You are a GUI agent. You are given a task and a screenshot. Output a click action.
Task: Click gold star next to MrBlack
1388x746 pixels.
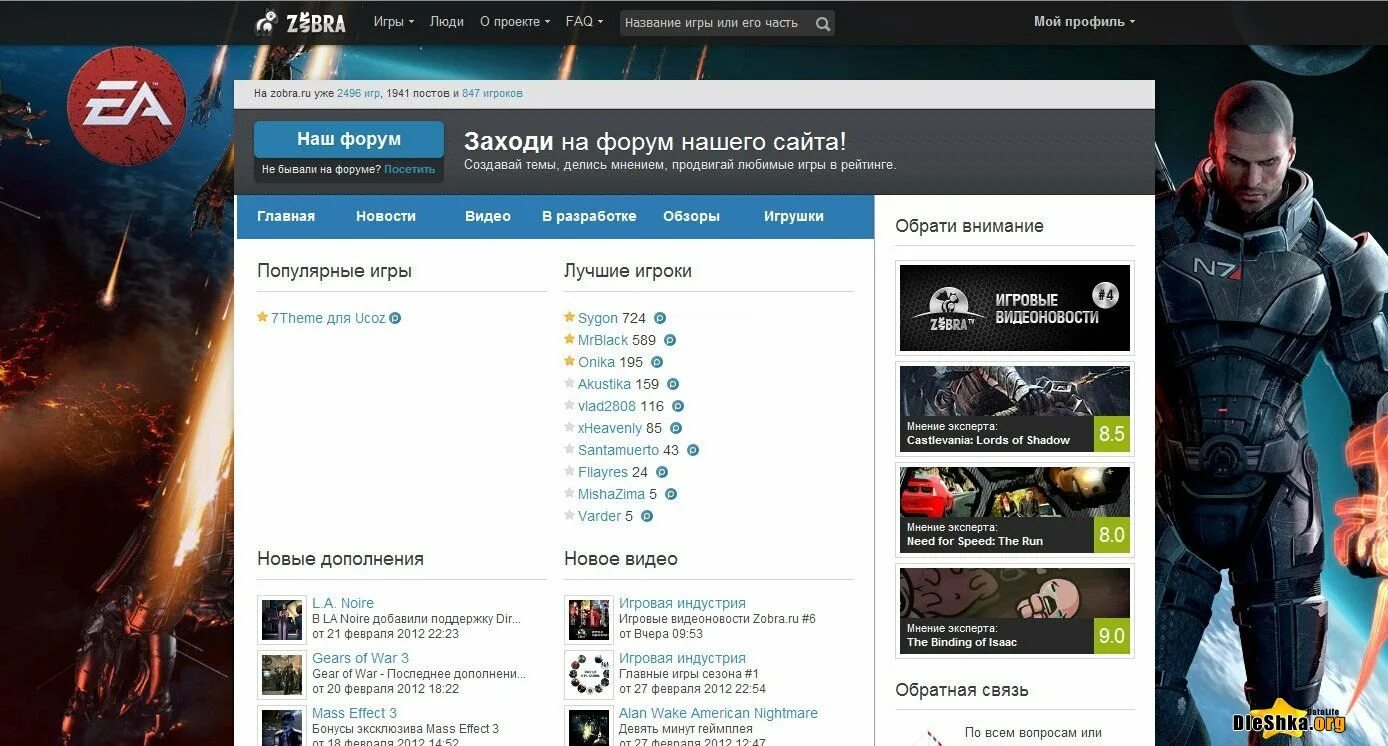(x=569, y=339)
